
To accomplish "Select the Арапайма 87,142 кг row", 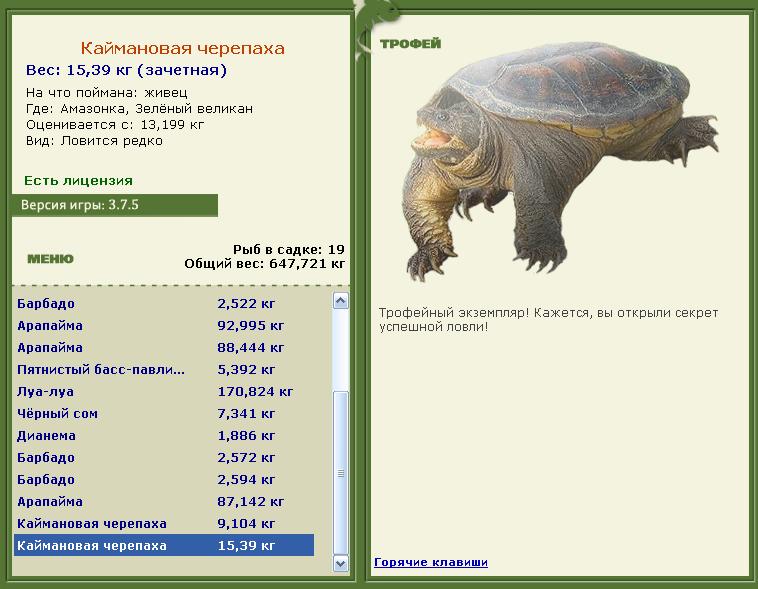I will (x=164, y=501).
